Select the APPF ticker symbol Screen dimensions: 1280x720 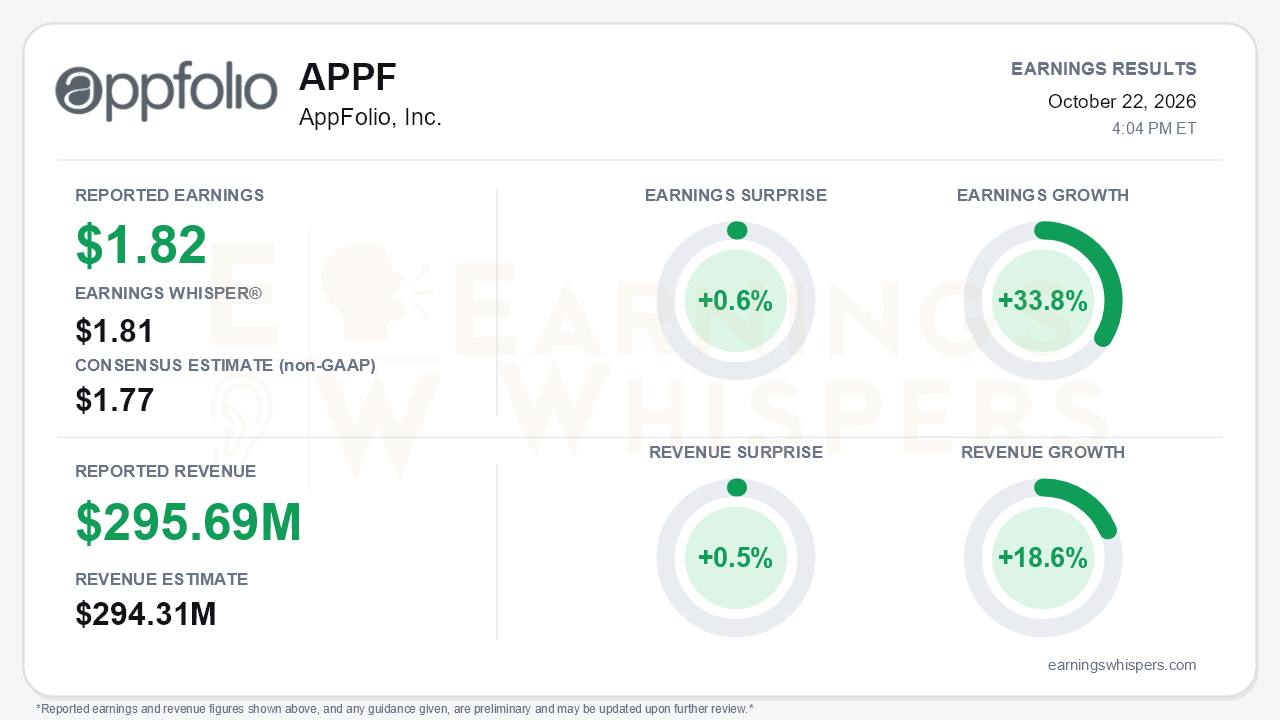click(347, 77)
